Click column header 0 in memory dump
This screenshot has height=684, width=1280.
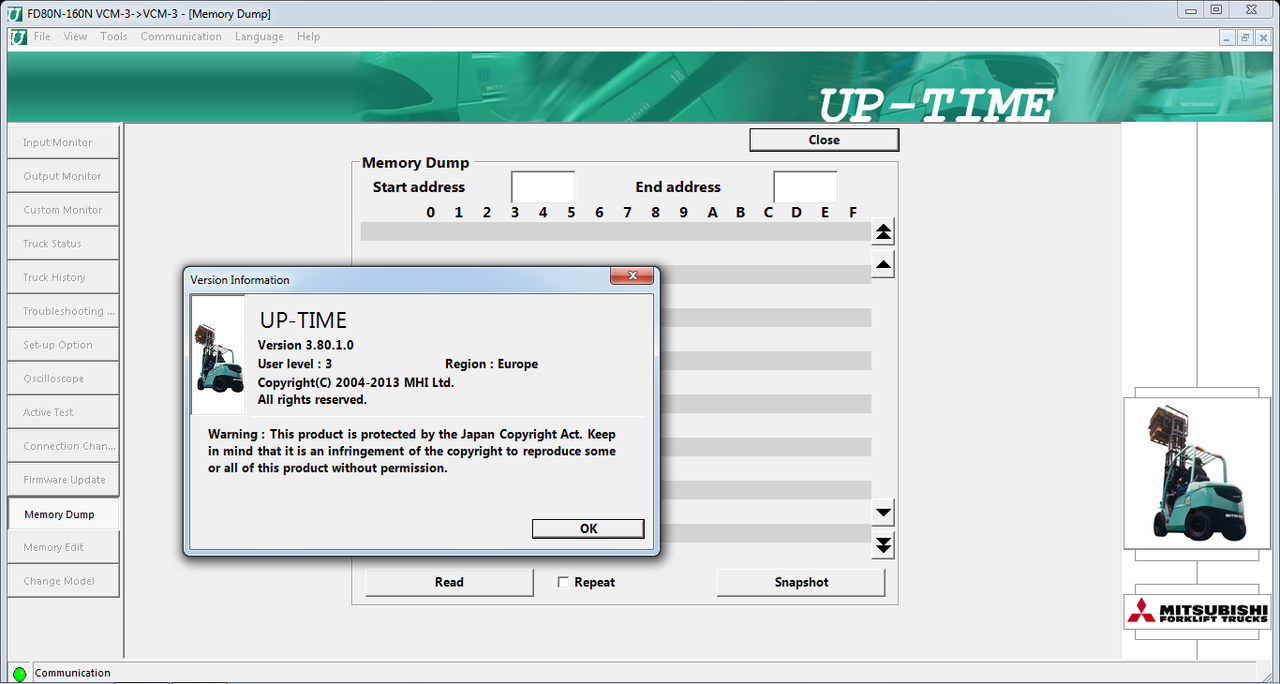pyautogui.click(x=431, y=212)
